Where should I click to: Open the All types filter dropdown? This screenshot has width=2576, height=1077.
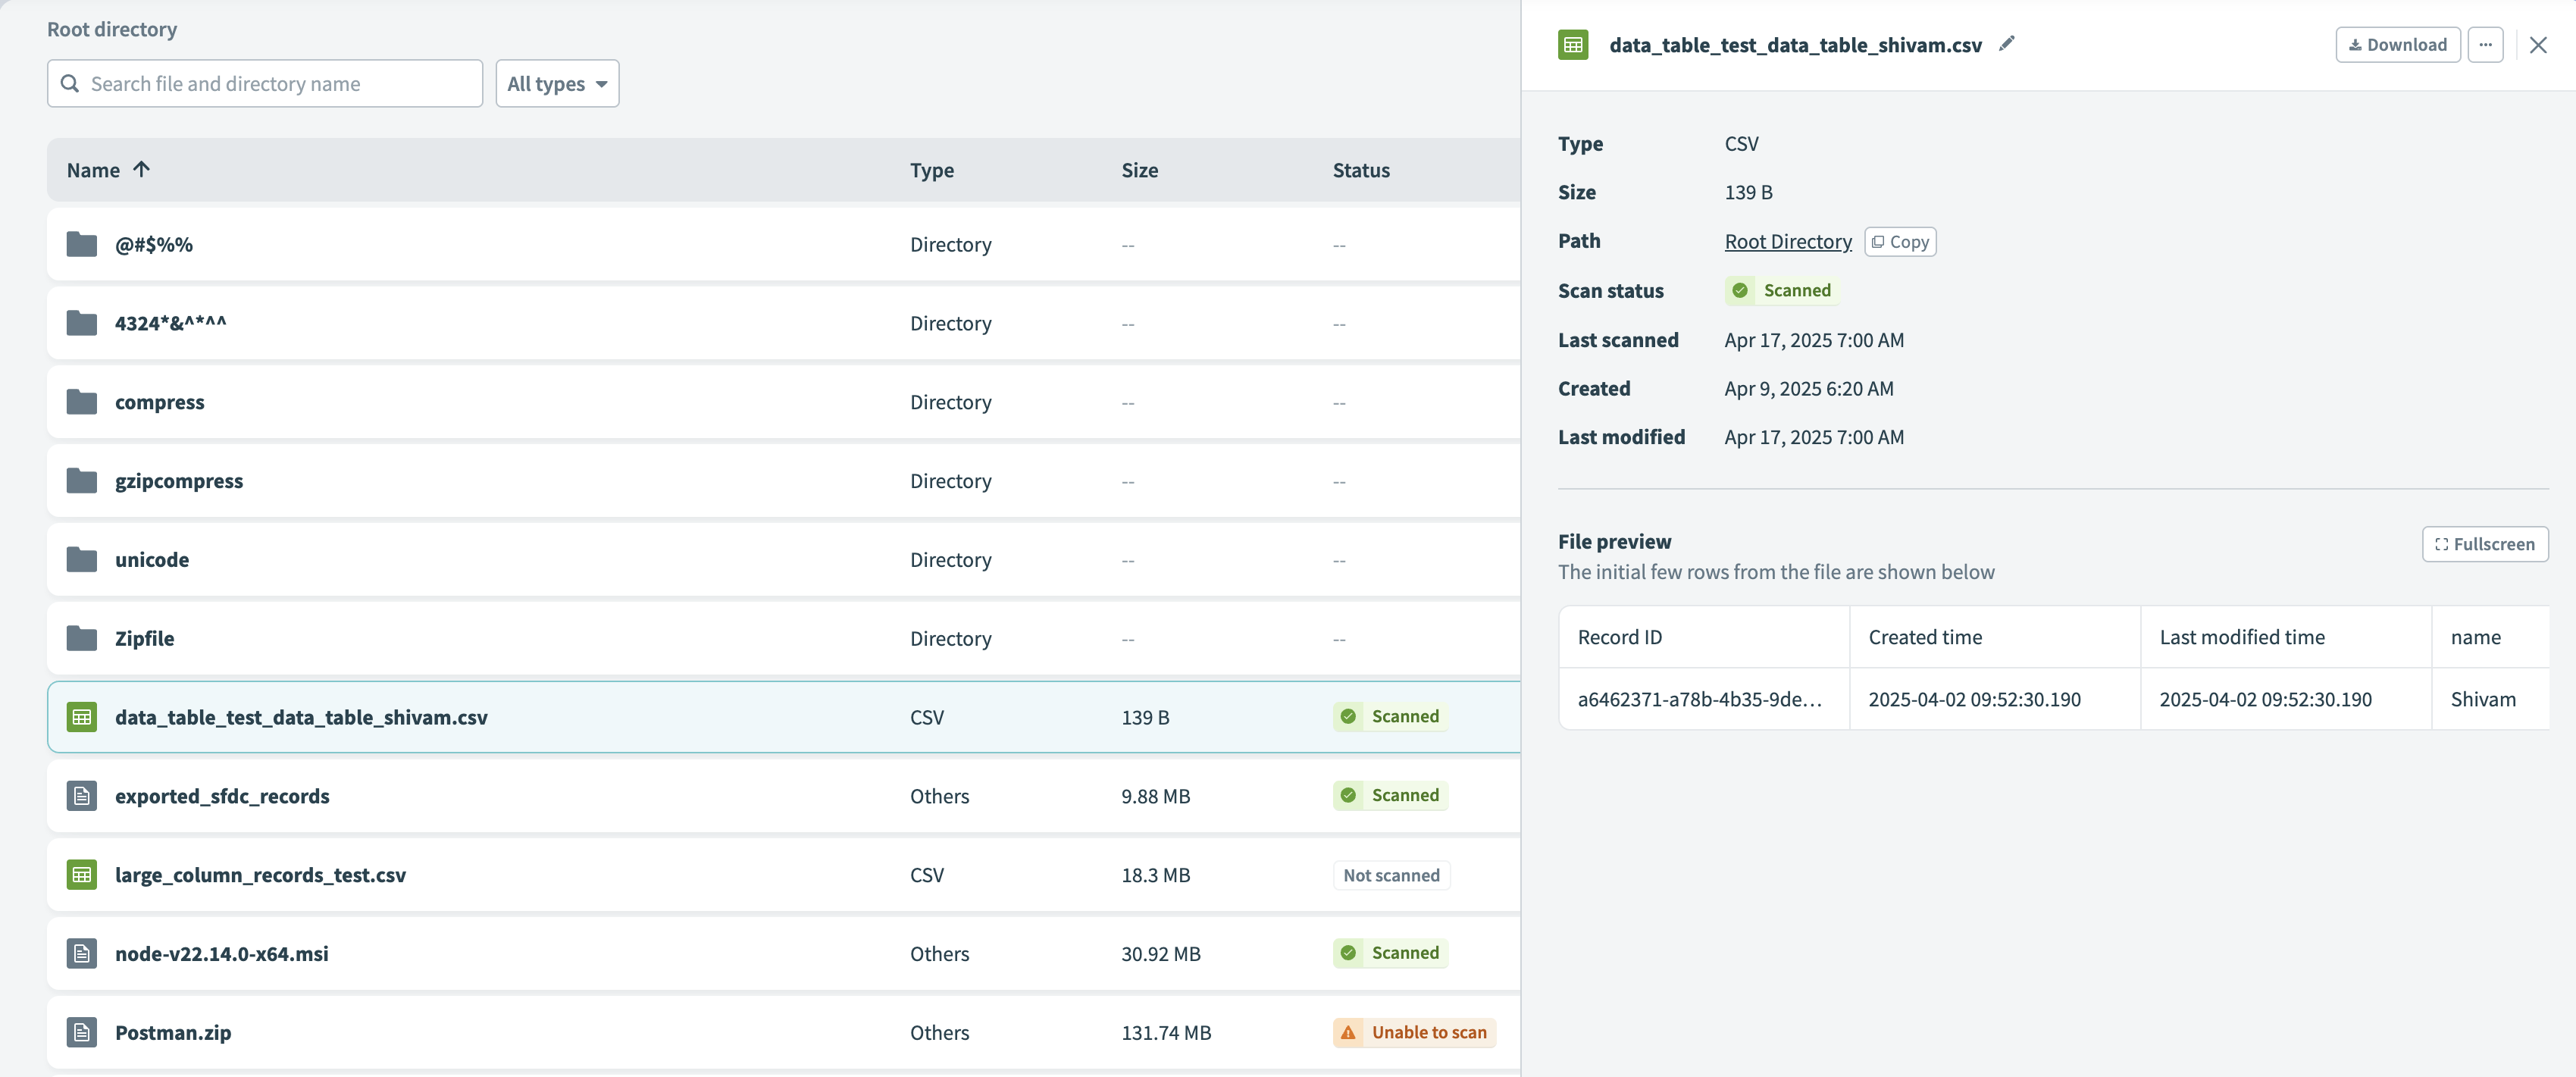tap(556, 83)
